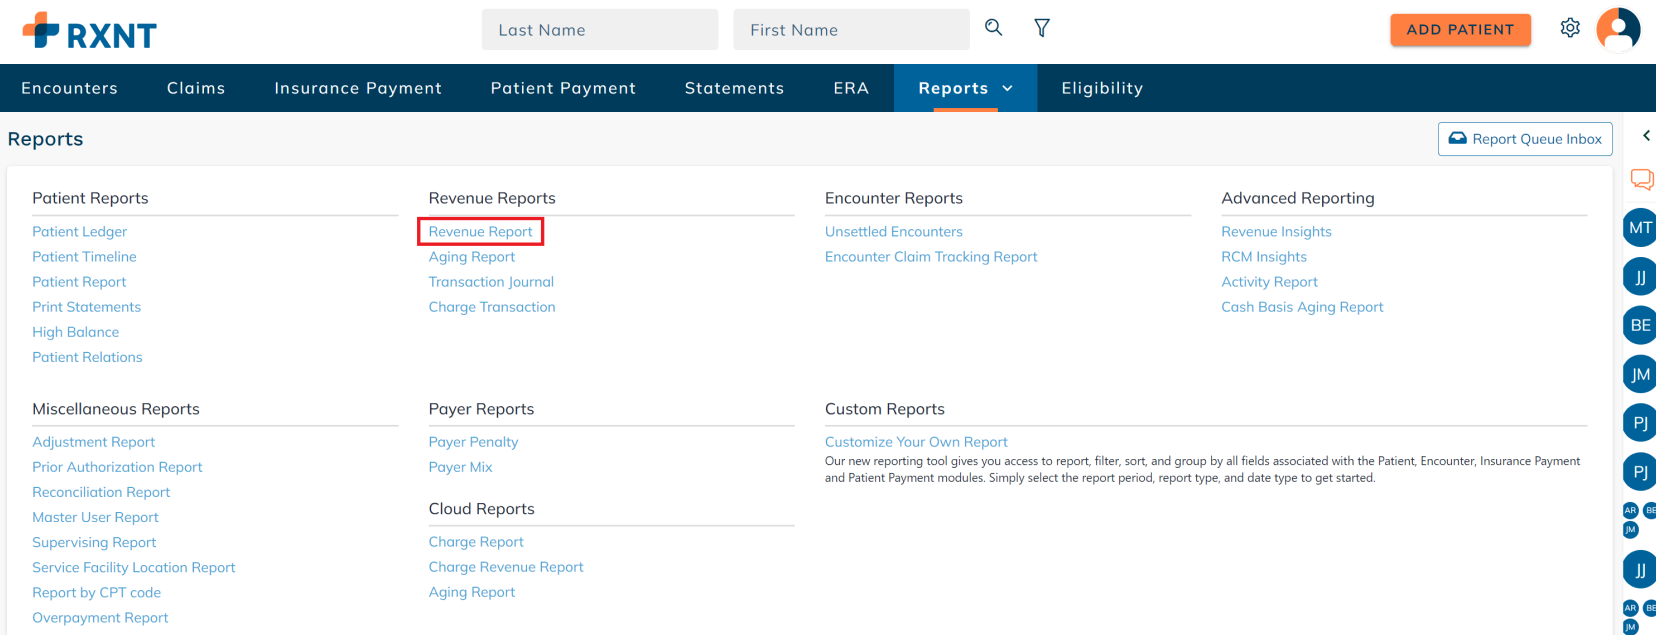Select the JM user avatar
This screenshot has width=1656, height=635.
[x=1639, y=375]
